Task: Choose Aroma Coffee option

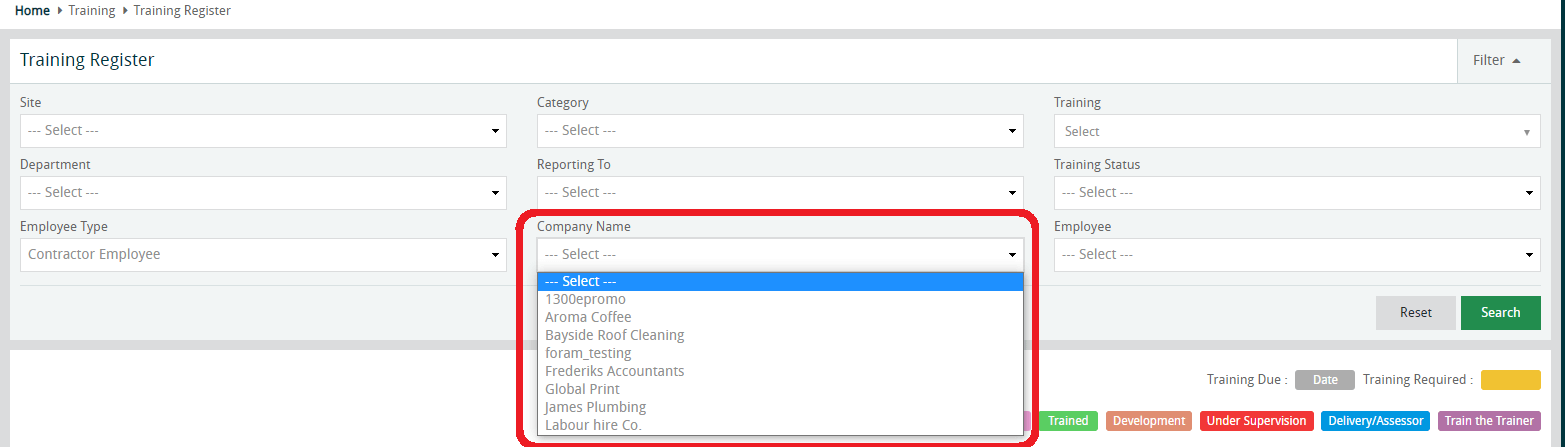Action: [588, 317]
